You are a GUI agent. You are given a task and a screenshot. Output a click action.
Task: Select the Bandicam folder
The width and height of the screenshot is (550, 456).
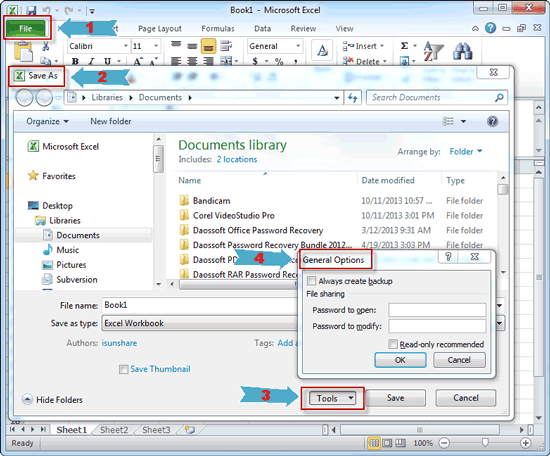(x=212, y=201)
